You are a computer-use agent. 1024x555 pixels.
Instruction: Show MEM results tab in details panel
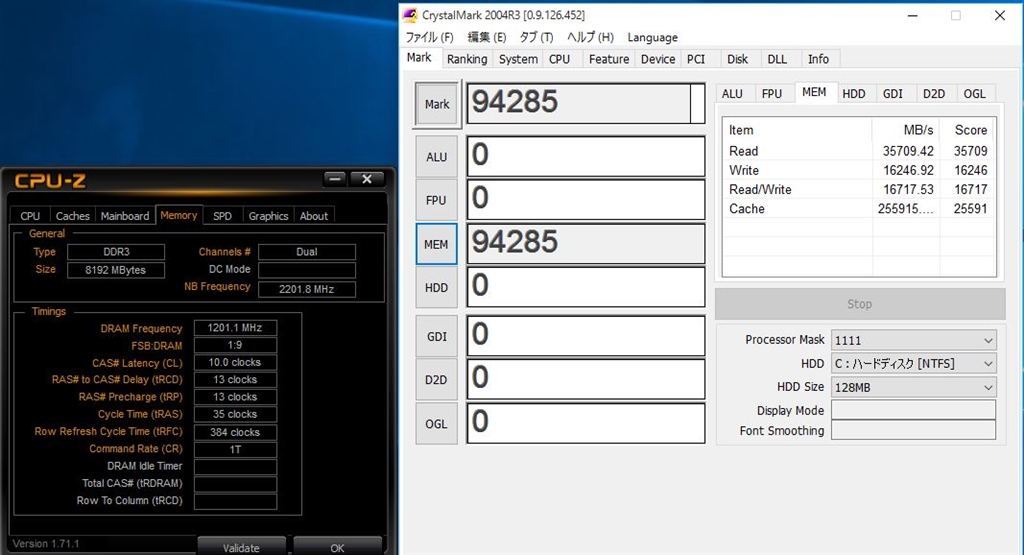pyautogui.click(x=814, y=92)
